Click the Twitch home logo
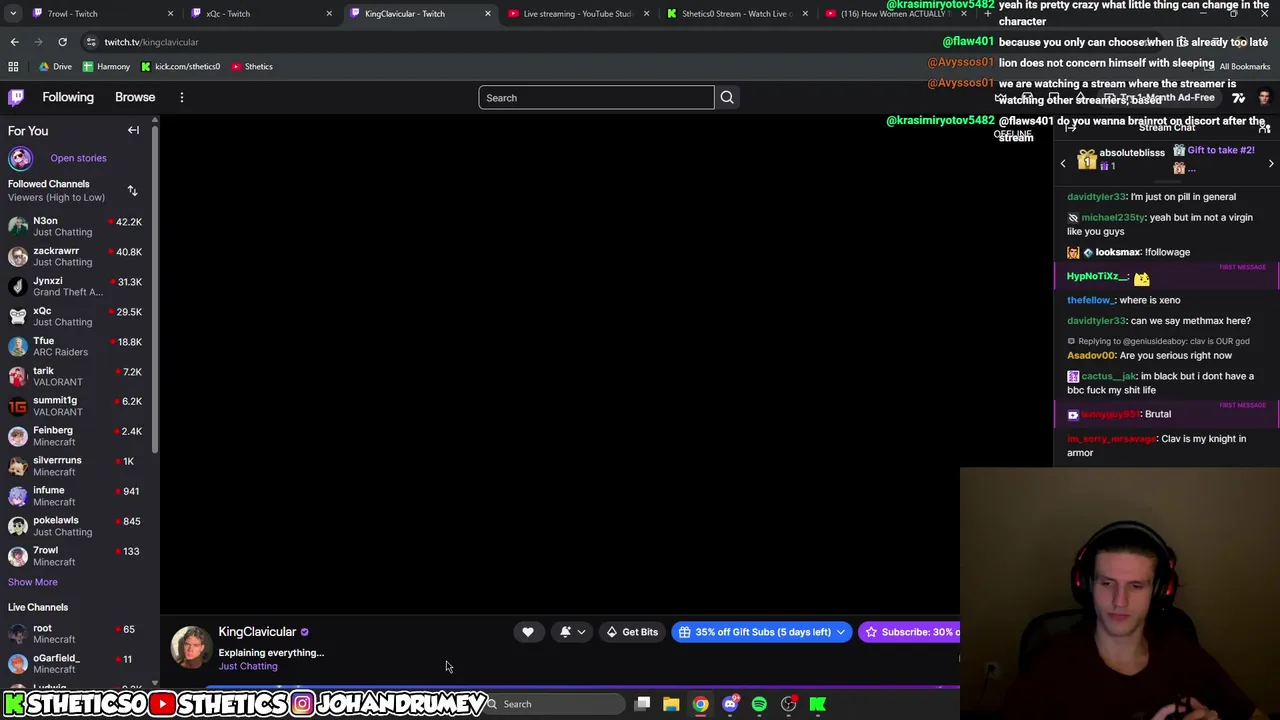This screenshot has width=1280, height=720. tap(16, 97)
